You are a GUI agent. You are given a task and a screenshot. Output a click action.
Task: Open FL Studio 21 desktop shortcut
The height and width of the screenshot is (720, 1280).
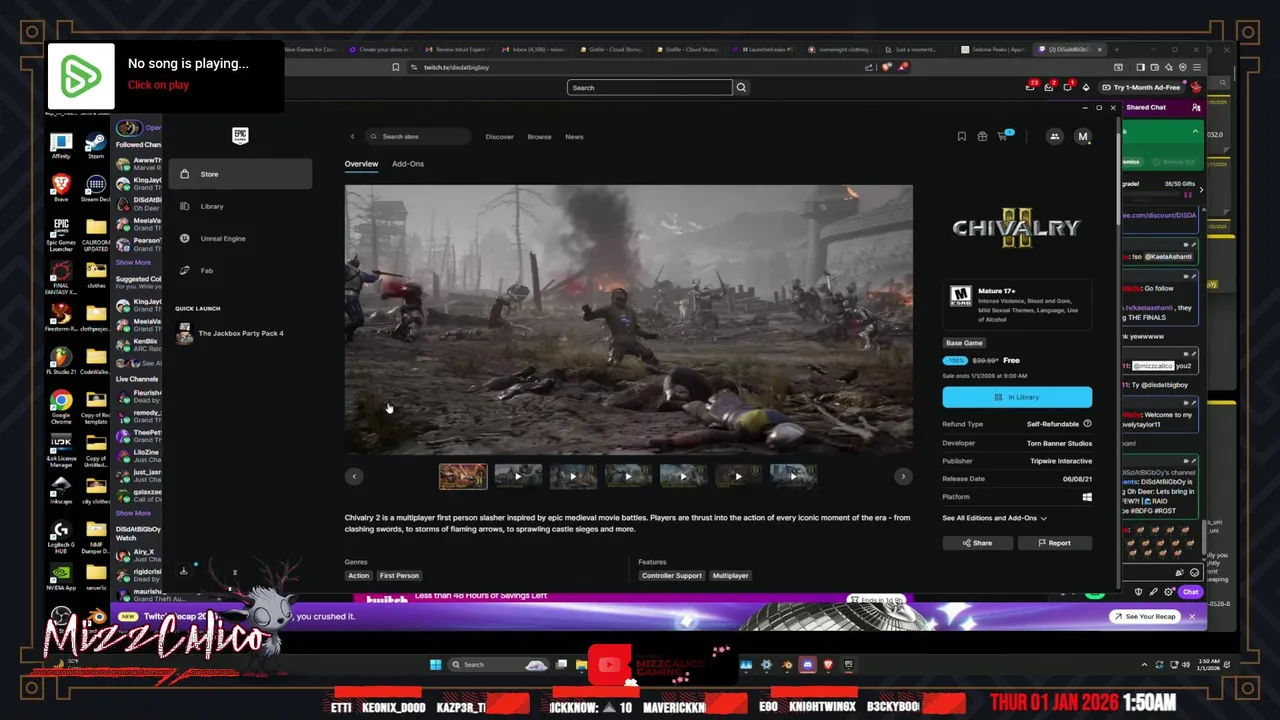[61, 360]
